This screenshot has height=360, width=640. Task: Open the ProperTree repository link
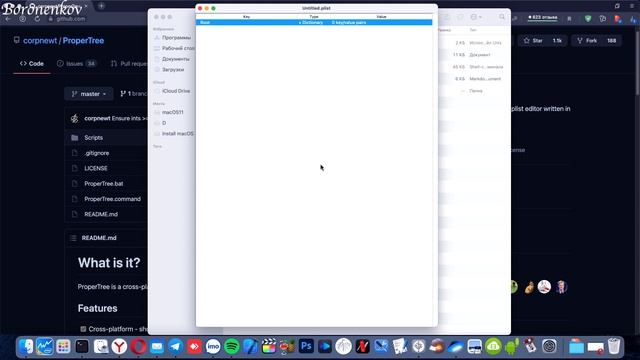pyautogui.click(x=83, y=40)
